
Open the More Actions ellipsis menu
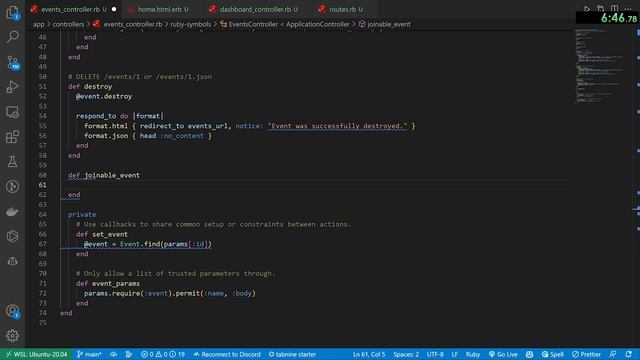[628, 9]
